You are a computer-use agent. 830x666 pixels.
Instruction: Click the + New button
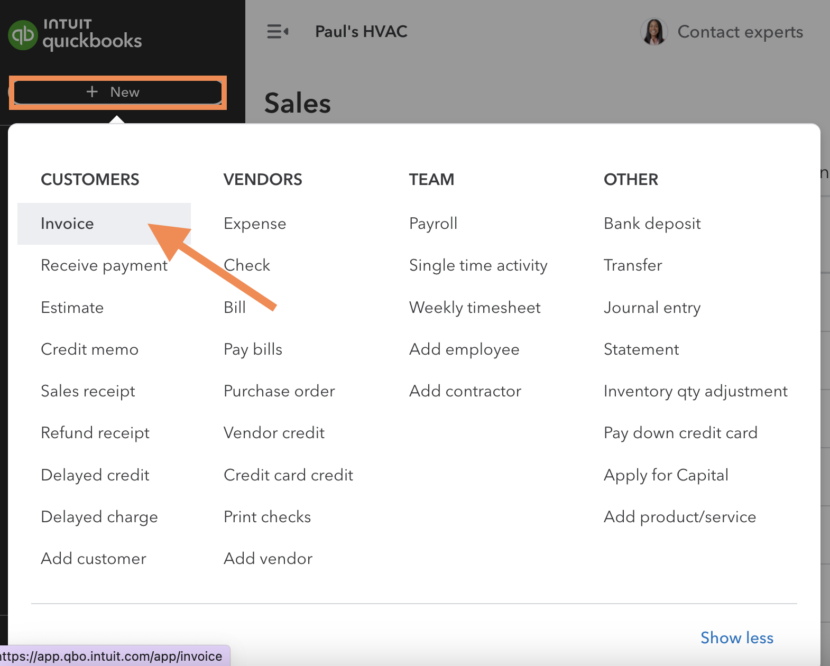[117, 91]
